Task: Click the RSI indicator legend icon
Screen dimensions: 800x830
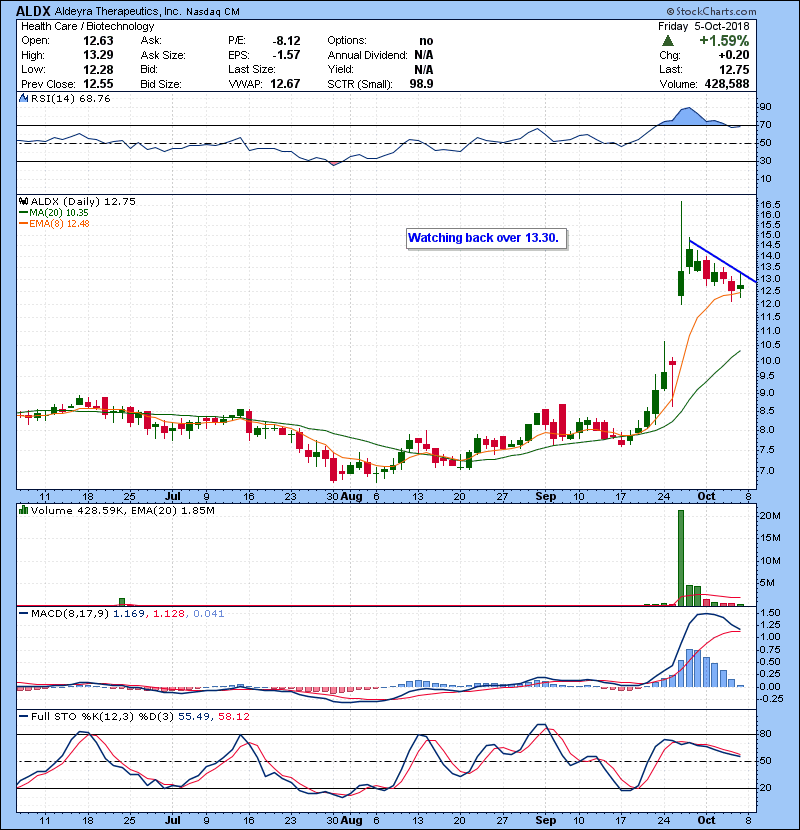Action: (23, 98)
